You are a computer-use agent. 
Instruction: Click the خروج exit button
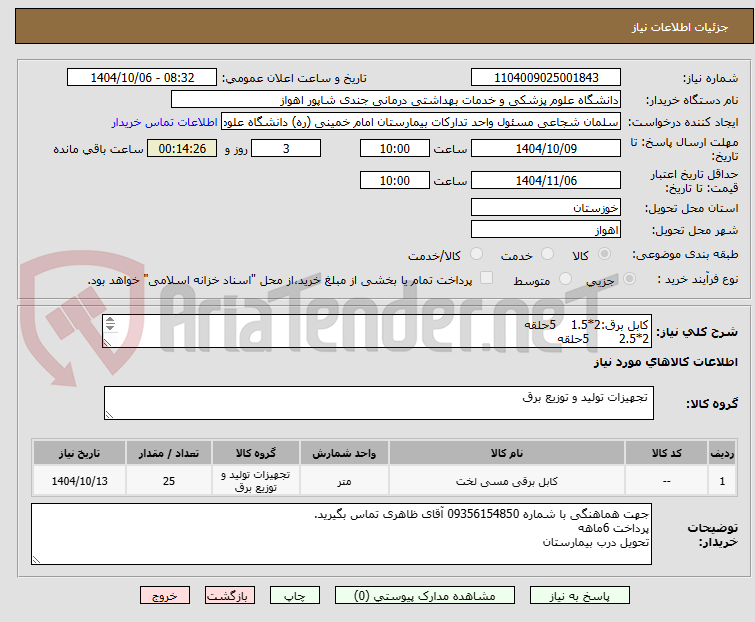[x=165, y=596]
